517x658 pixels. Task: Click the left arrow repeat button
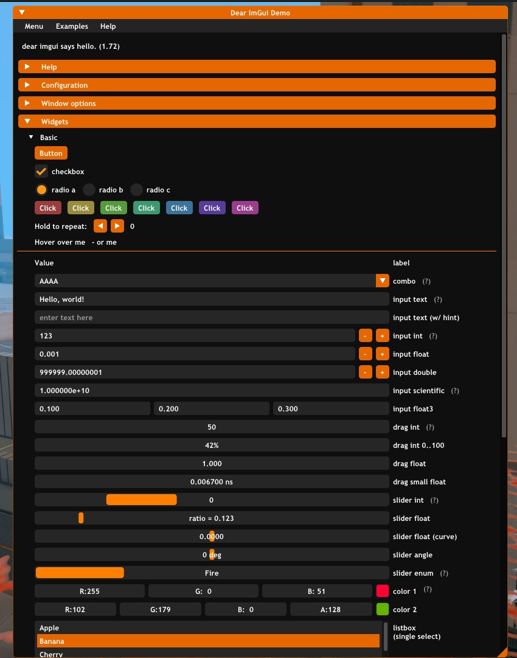[x=100, y=226]
